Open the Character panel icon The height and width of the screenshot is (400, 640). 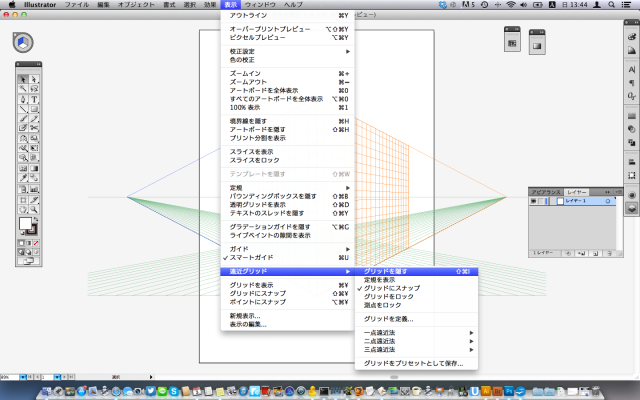[x=631, y=69]
